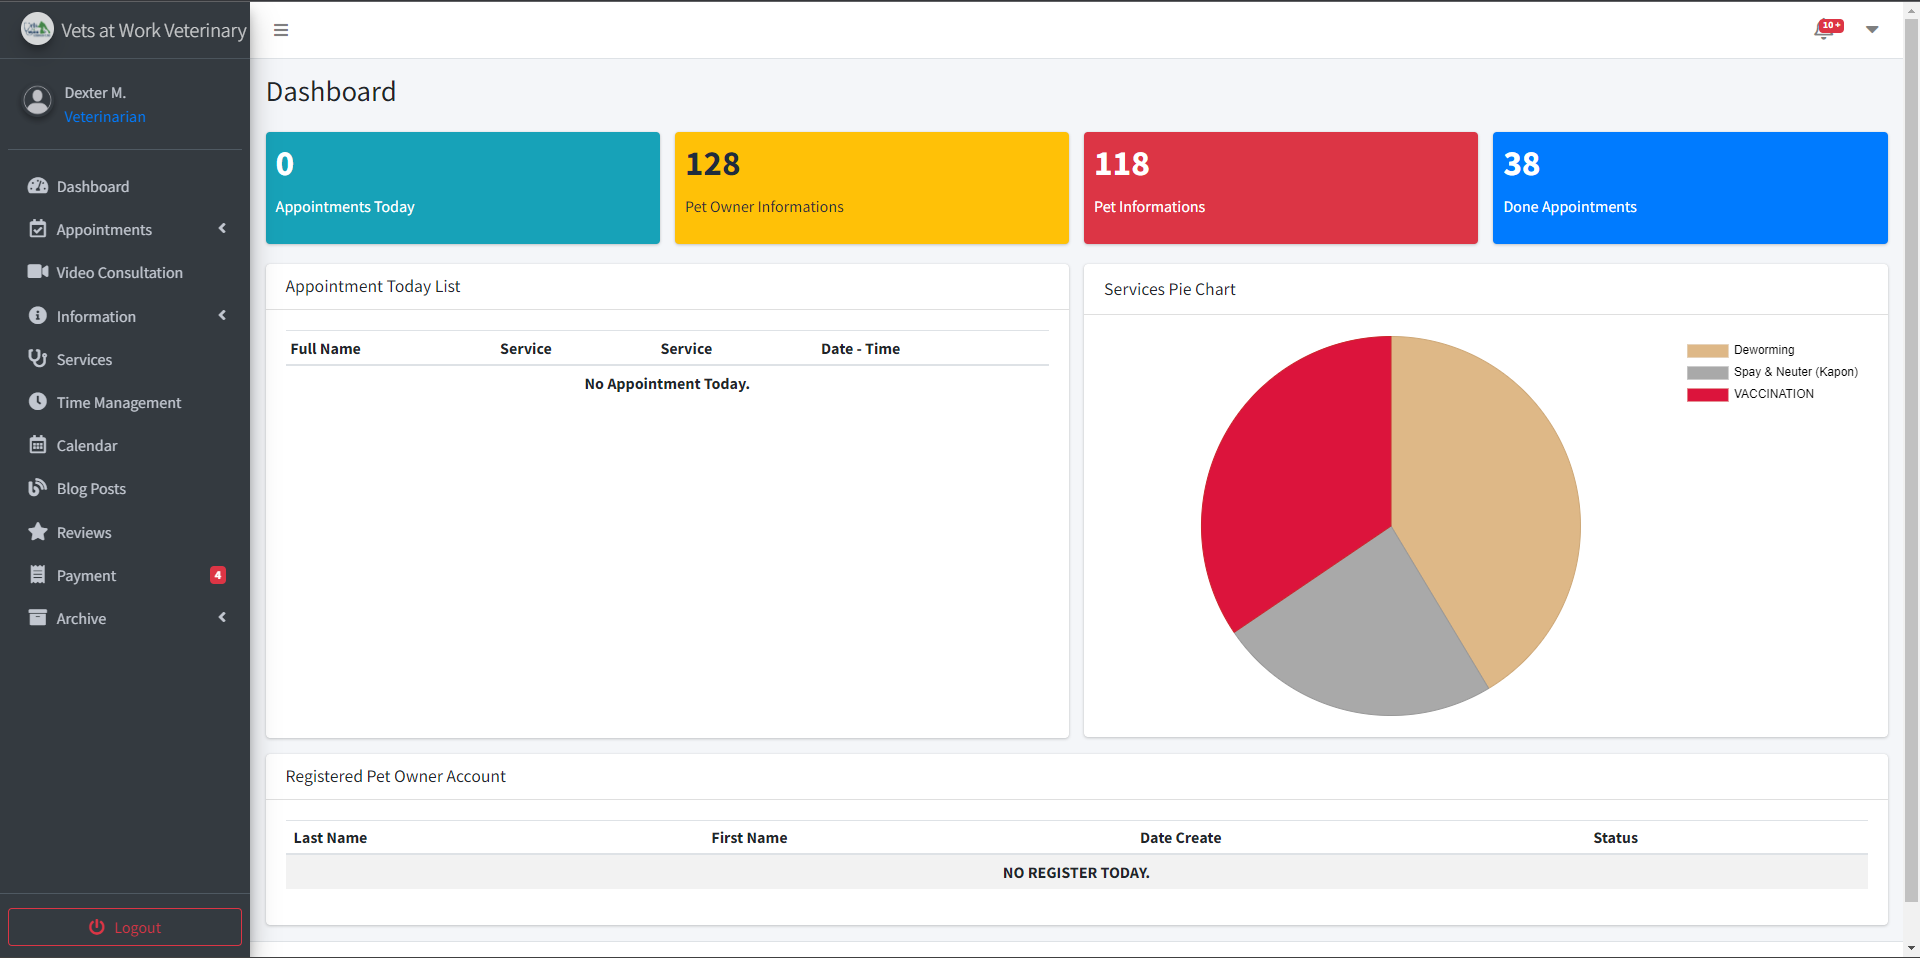Open the Dashboard menu item
Image resolution: width=1920 pixels, height=958 pixels.
click(125, 186)
